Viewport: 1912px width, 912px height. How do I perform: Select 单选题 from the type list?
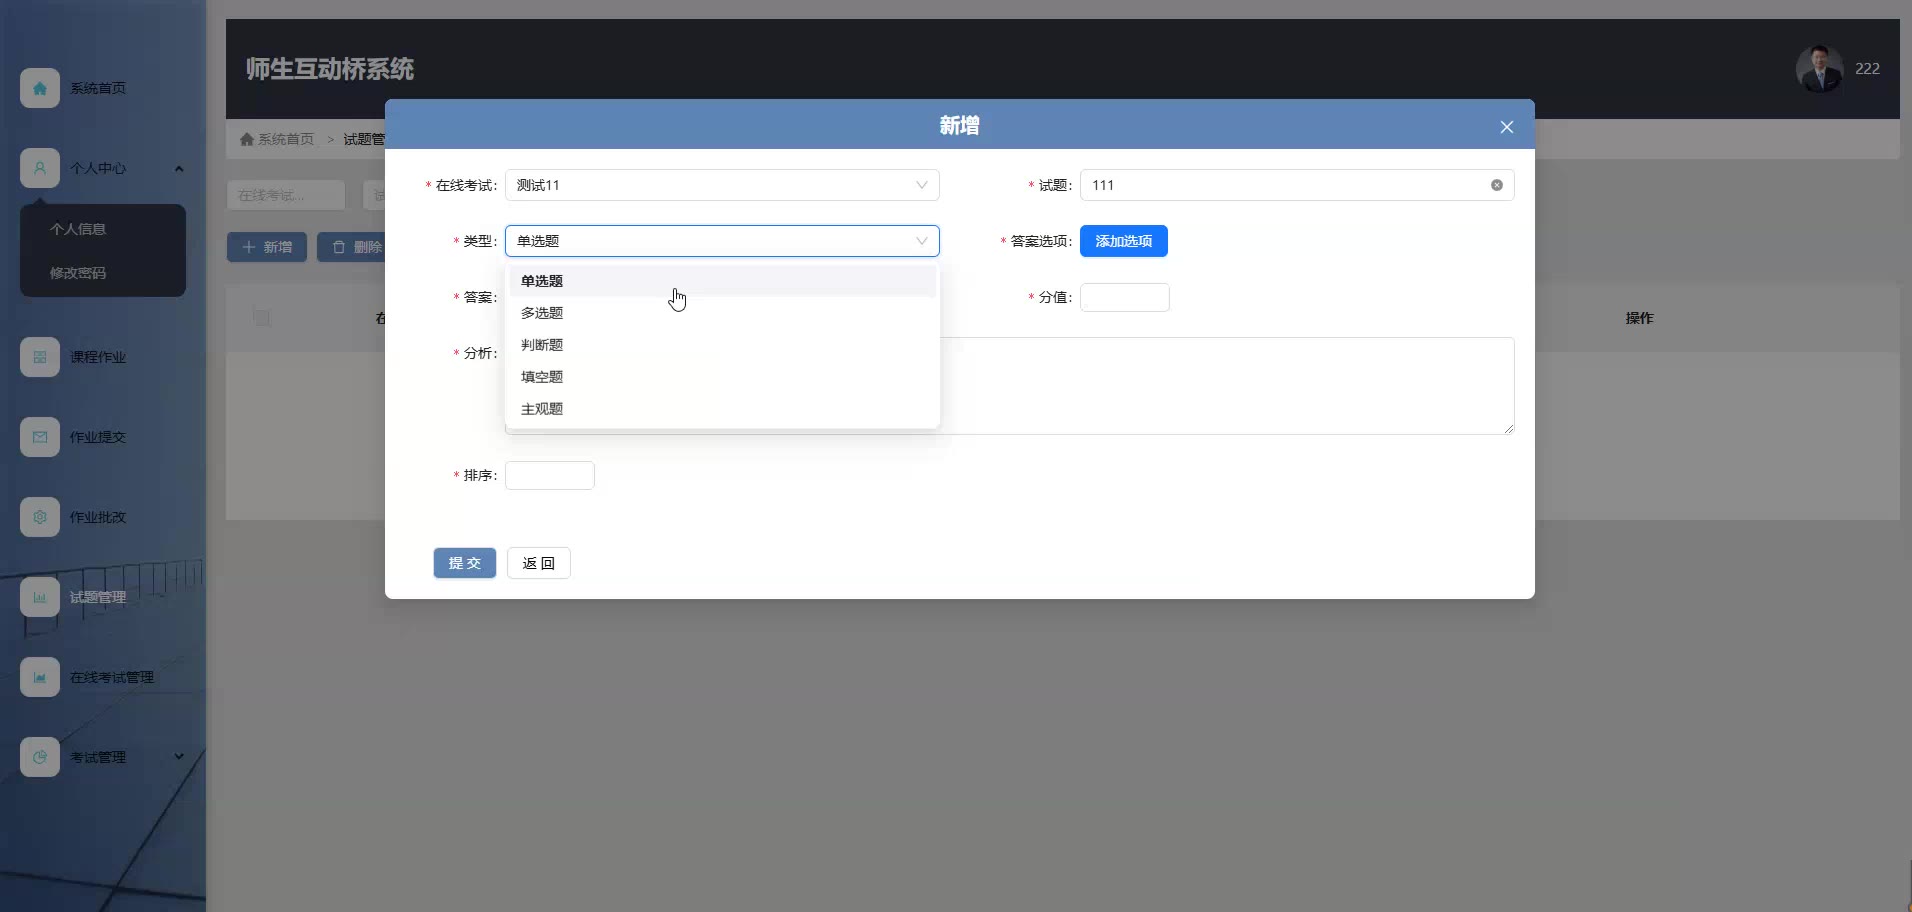[x=722, y=281]
